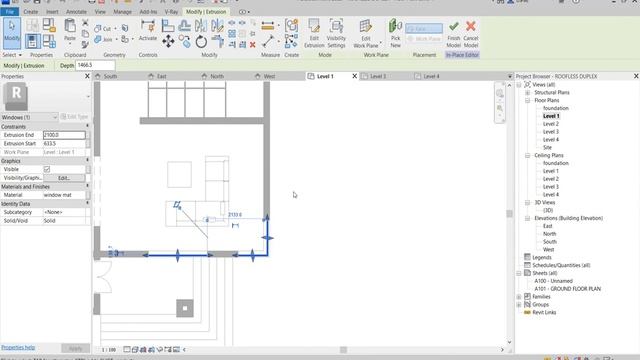Click the red Delete X icon
The width and height of the screenshot is (640, 360).
click(253, 44)
